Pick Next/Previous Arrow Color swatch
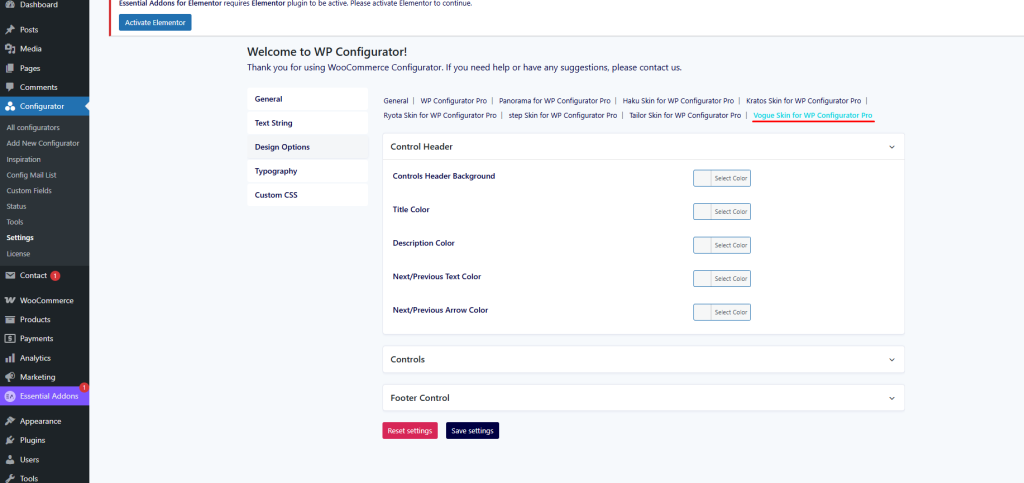This screenshot has width=1024, height=483. [722, 312]
